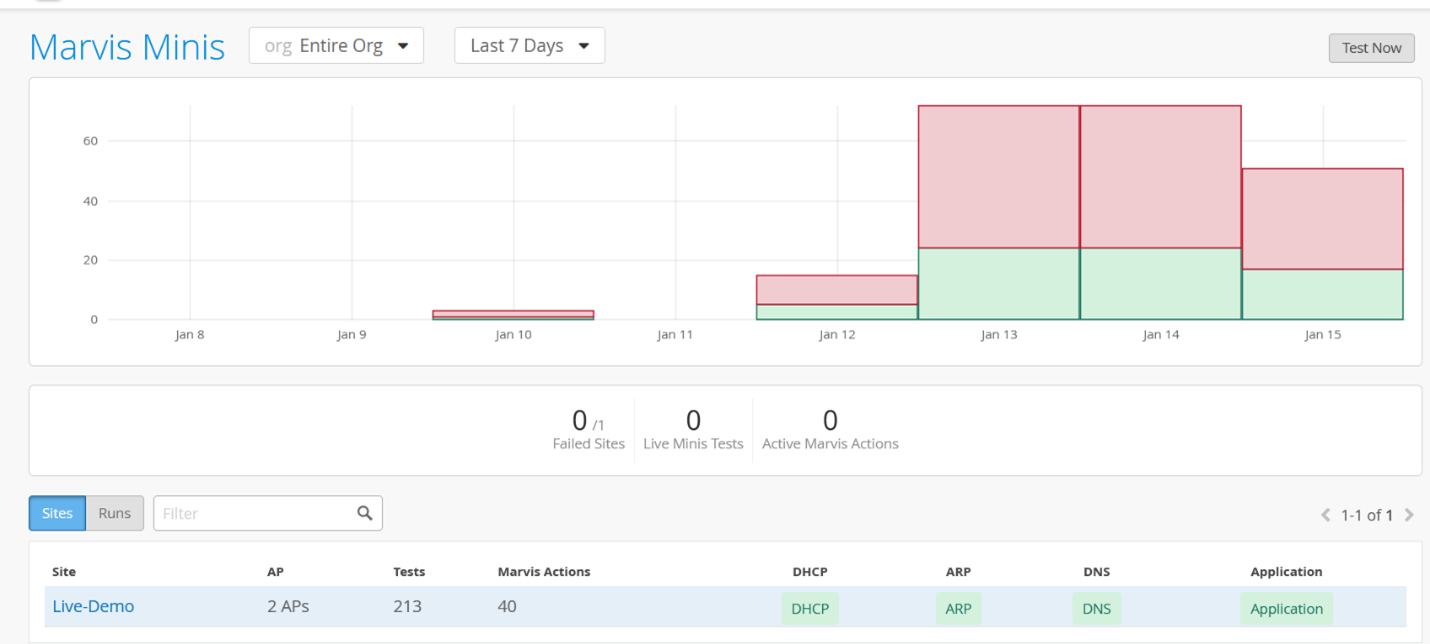Screen dimensions: 1430x644
Task: Open the org Entire Org dropdown
Action: pos(336,46)
